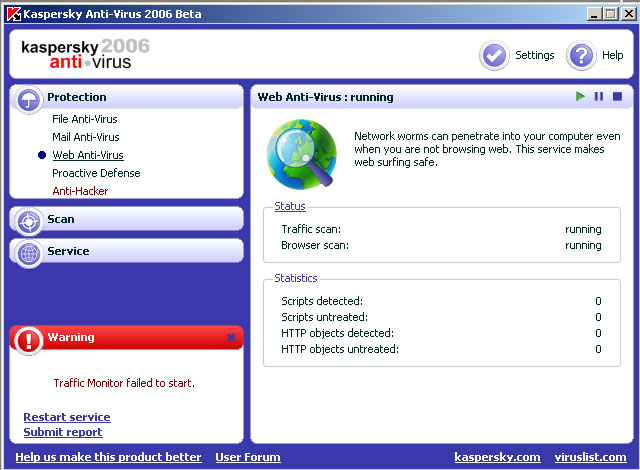Screen dimensions: 640x470
Task: Open the User Forum link
Action: 248,457
